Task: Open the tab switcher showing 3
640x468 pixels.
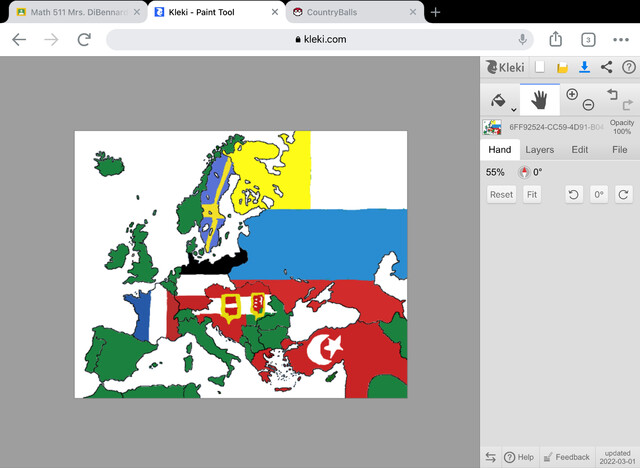Action: click(588, 40)
